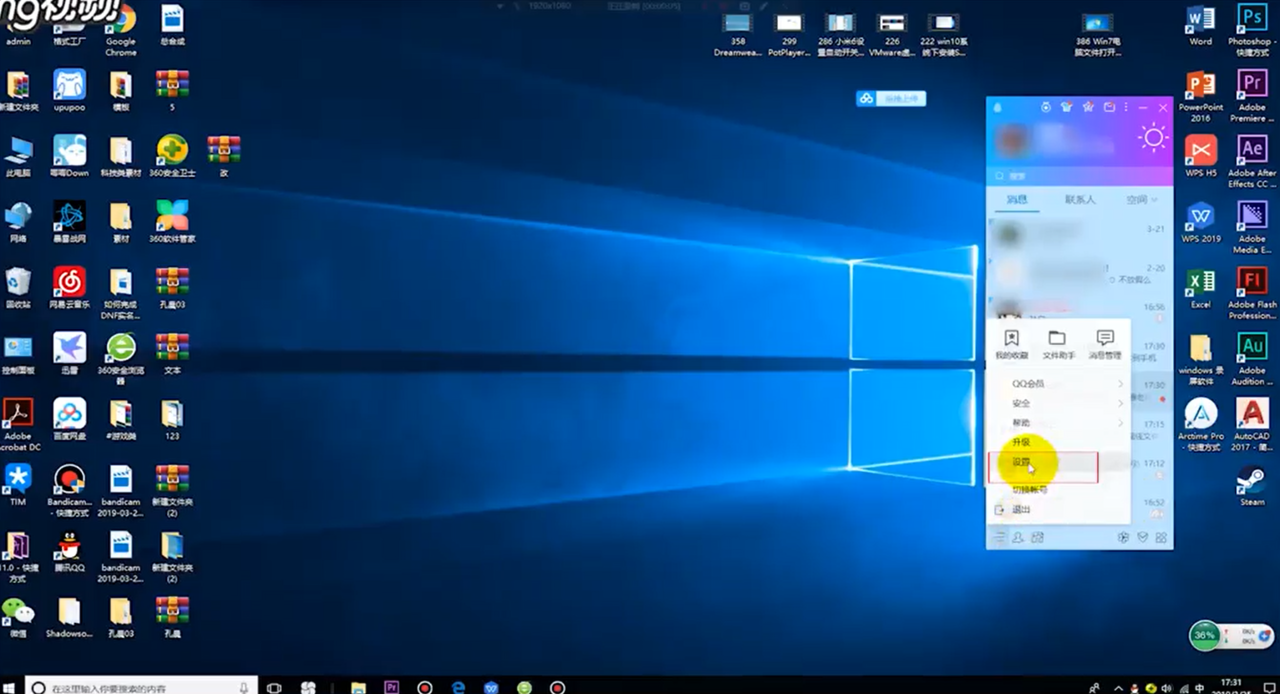This screenshot has width=1280, height=694.
Task: Open the QQ app manager grid icon
Action: point(1161,538)
